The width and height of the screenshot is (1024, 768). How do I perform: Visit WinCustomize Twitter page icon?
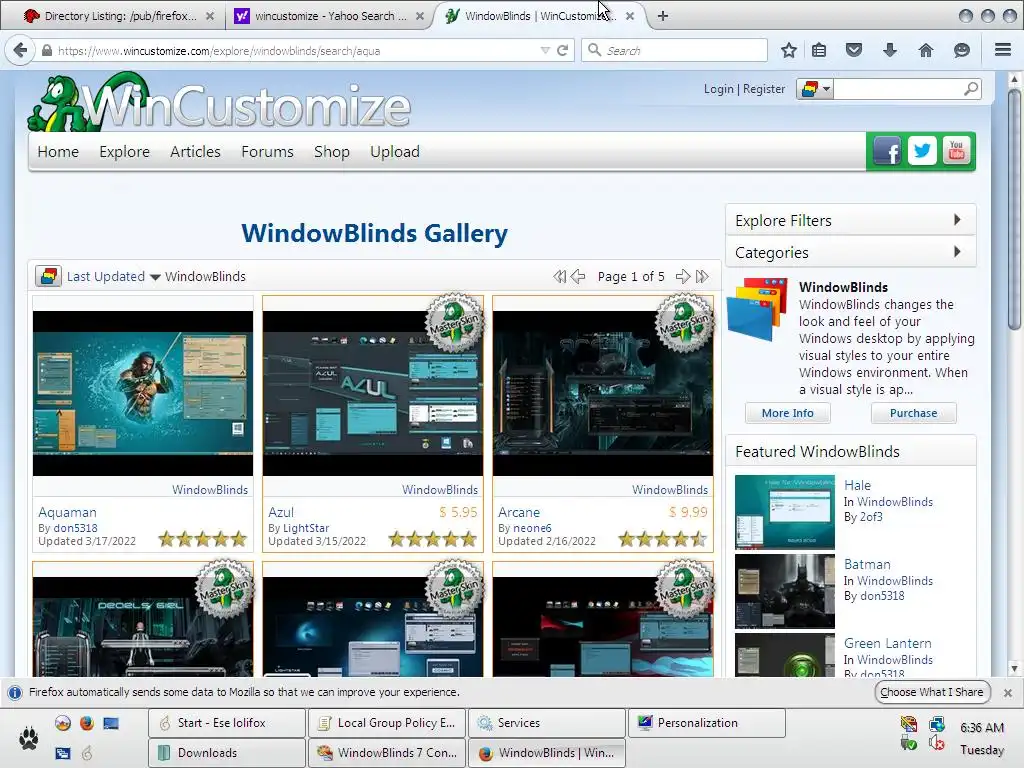921,151
